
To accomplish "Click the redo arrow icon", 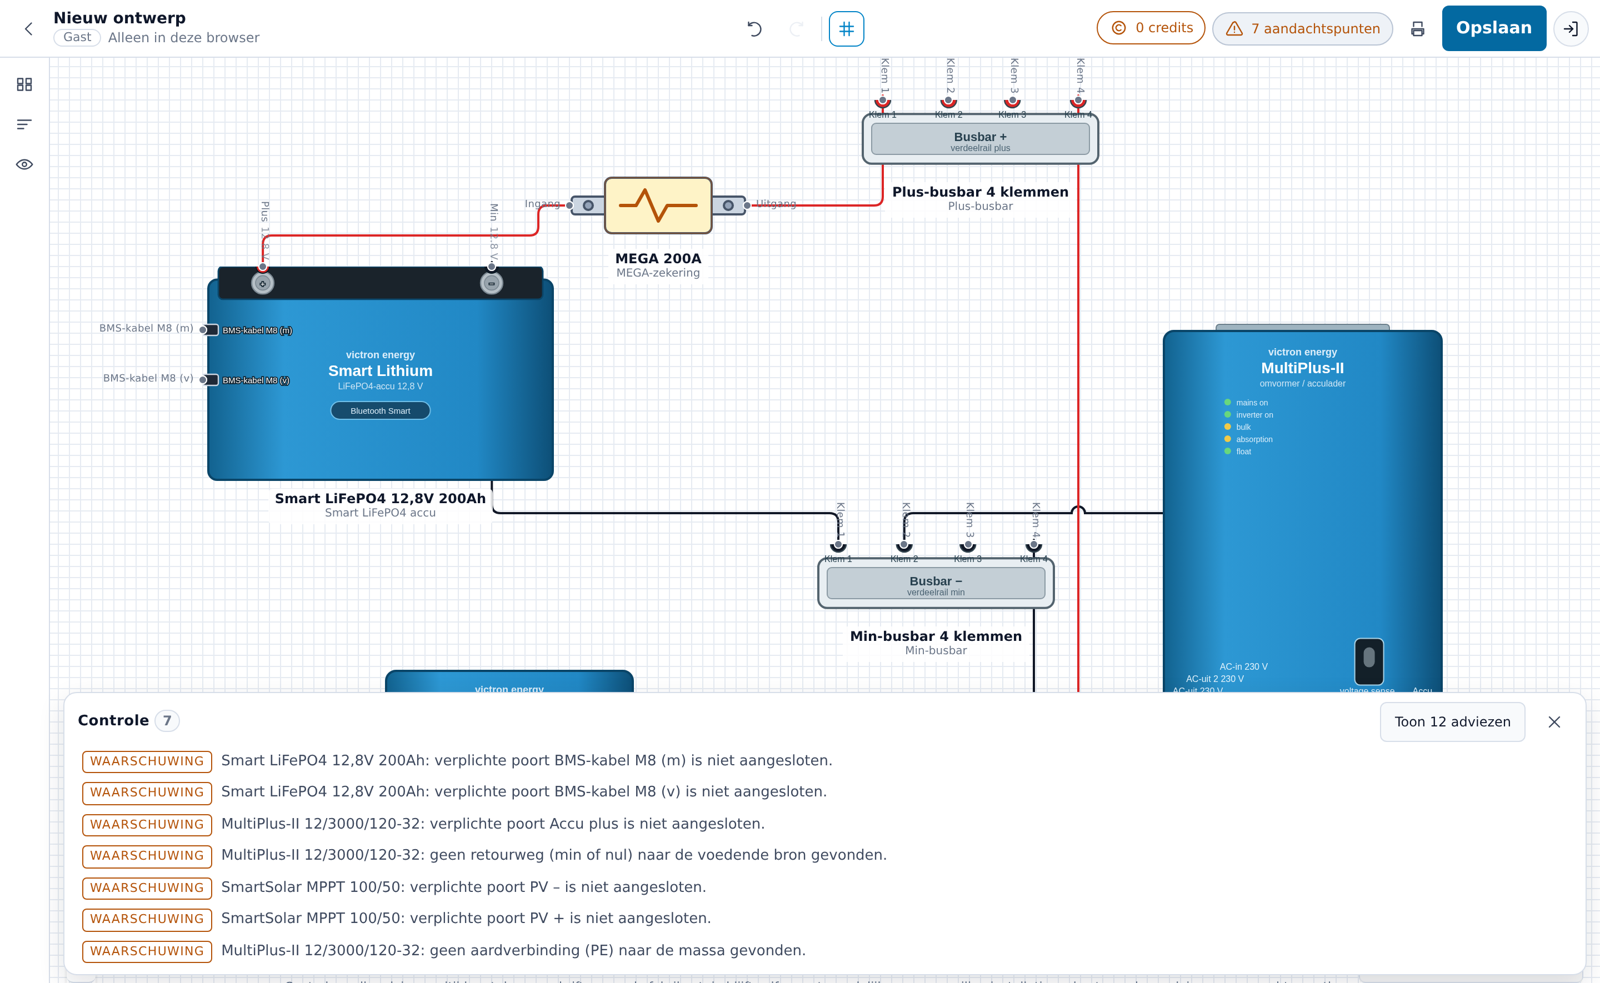I will [796, 29].
